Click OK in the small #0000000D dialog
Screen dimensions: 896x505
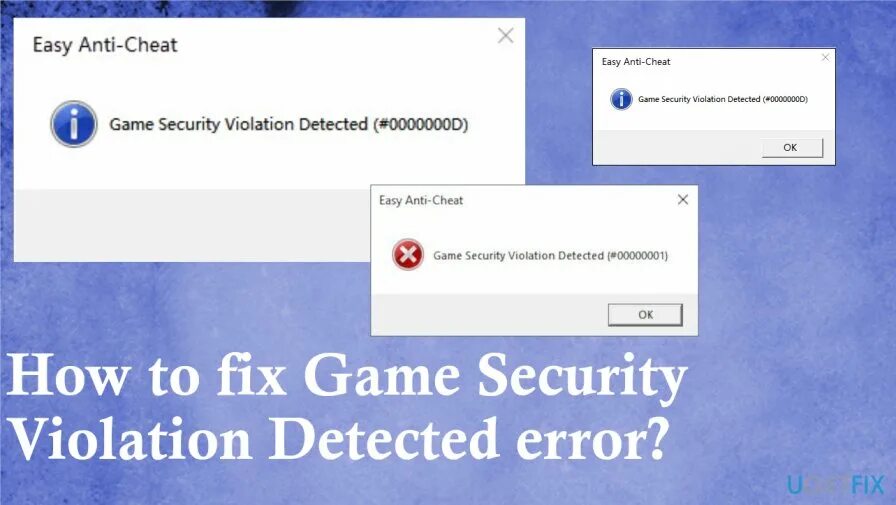pyautogui.click(x=792, y=147)
